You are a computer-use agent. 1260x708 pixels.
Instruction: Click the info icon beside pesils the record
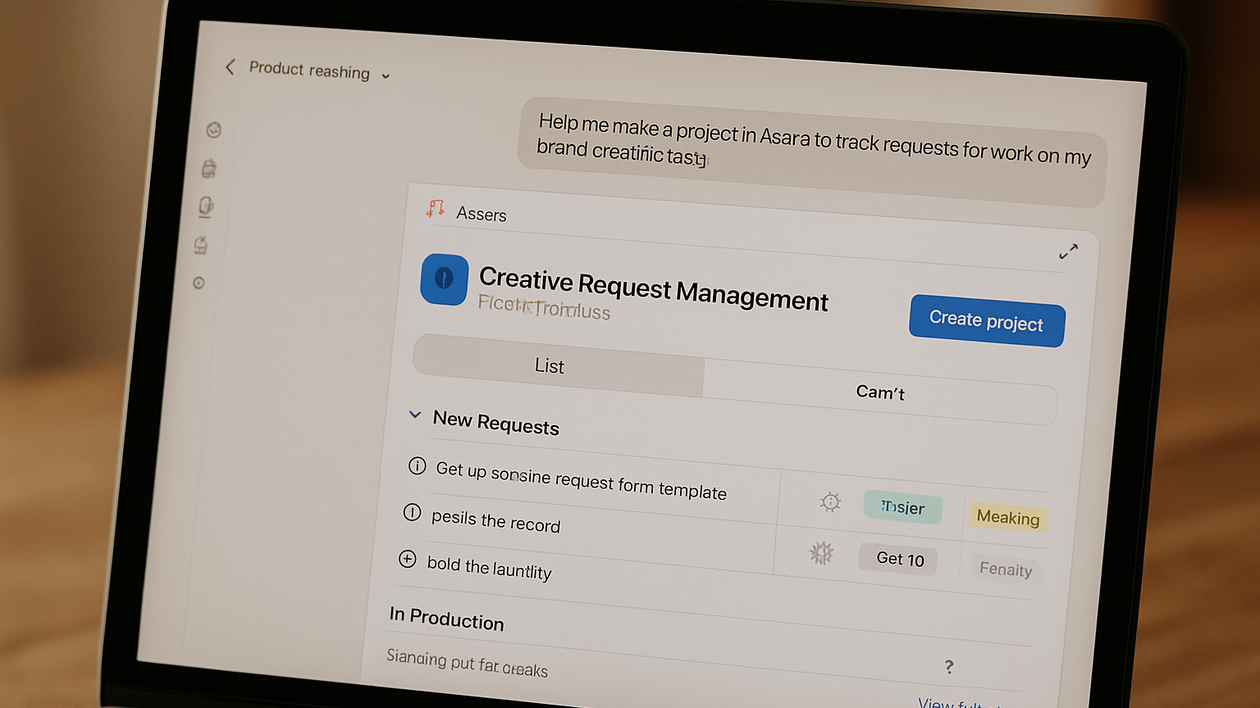tap(412, 512)
